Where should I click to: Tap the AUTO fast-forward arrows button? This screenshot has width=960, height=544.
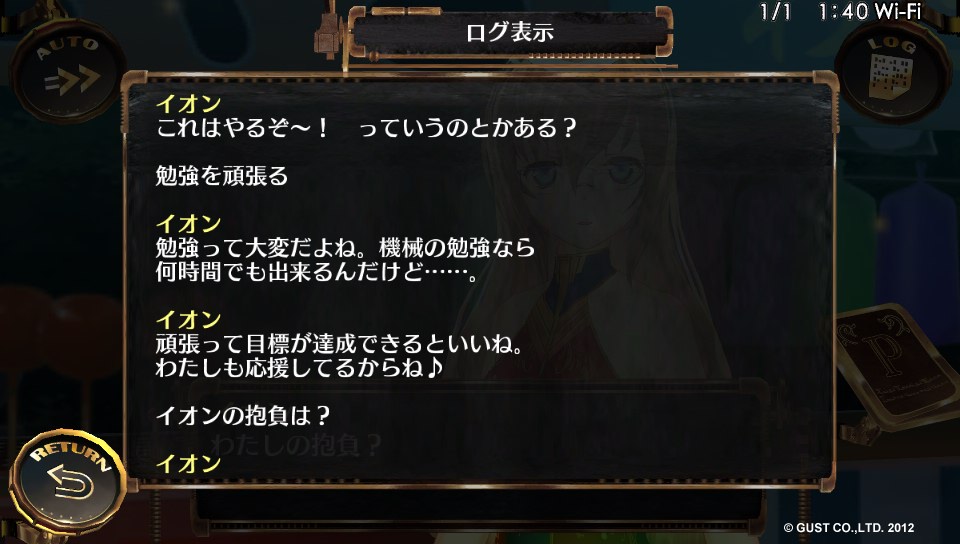(68, 72)
